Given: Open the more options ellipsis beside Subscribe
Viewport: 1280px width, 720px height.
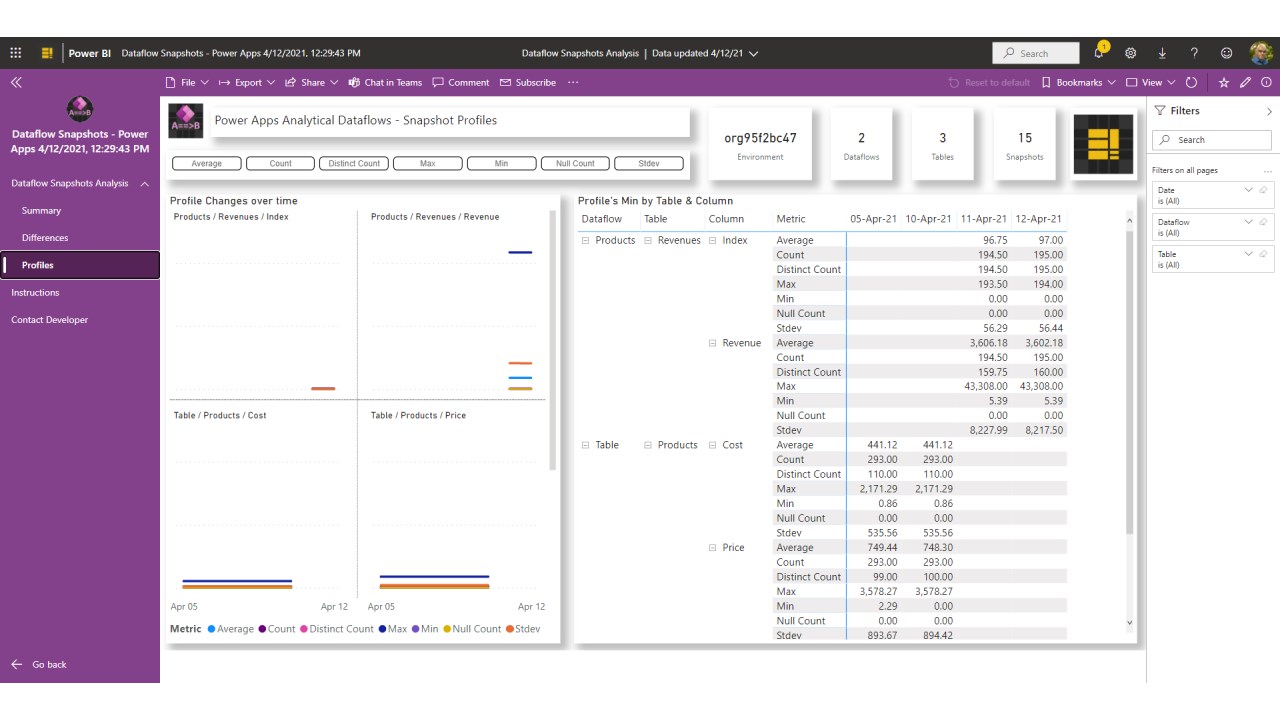Looking at the screenshot, I should (573, 83).
